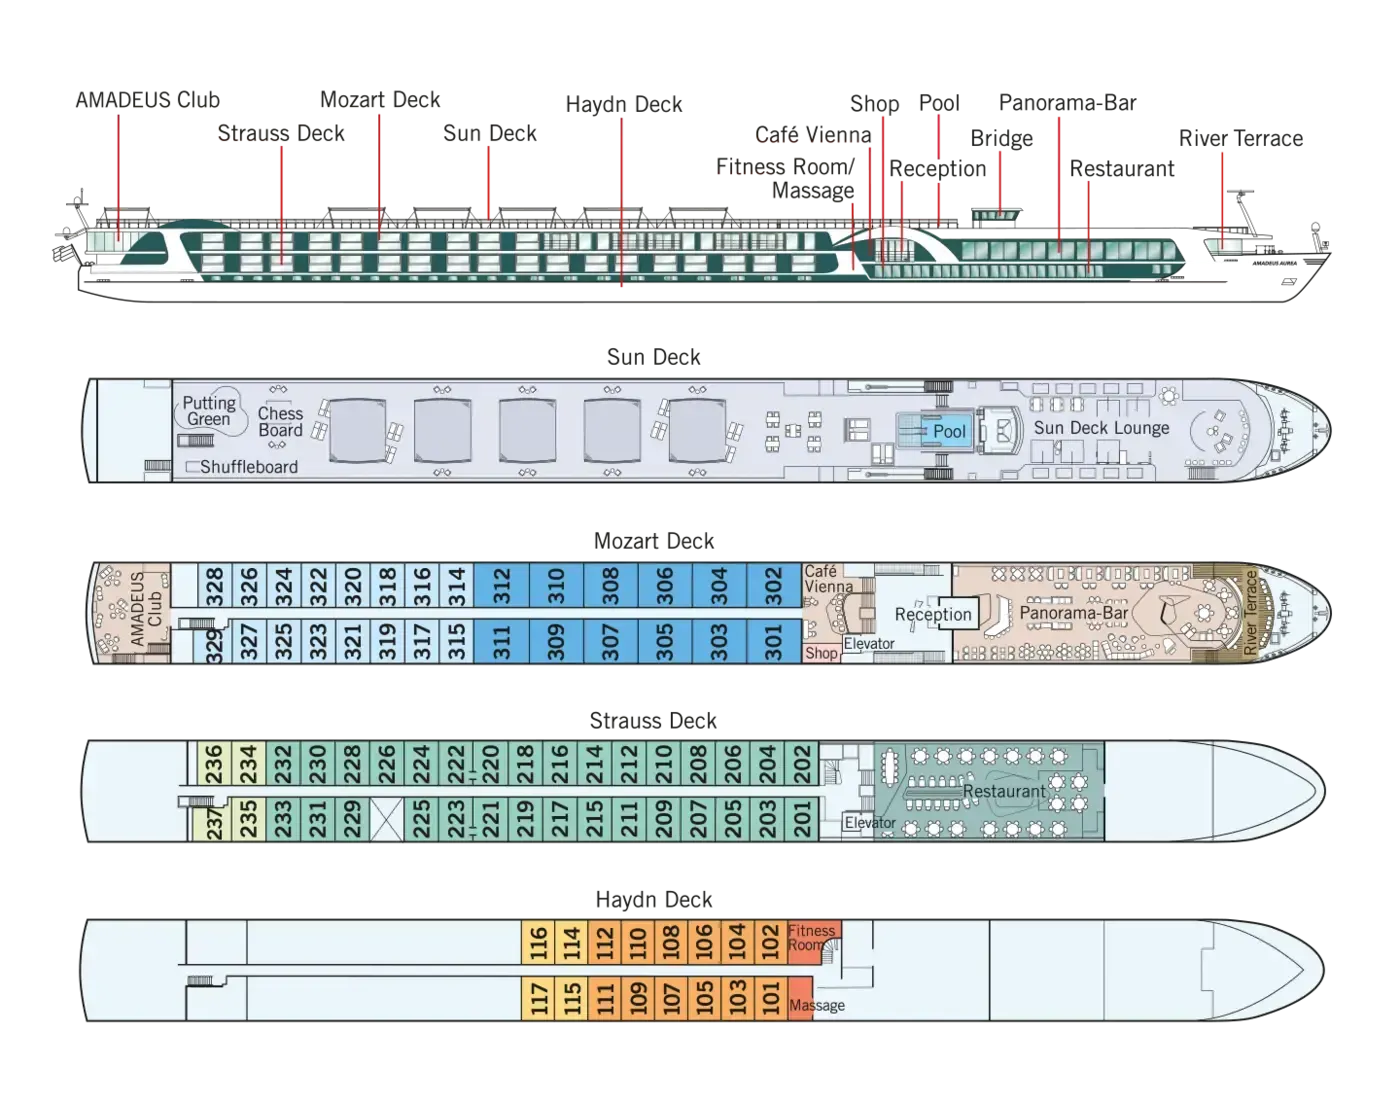Select cabin 101 on the Haydn Deck
This screenshot has width=1400, height=1104.
click(770, 999)
